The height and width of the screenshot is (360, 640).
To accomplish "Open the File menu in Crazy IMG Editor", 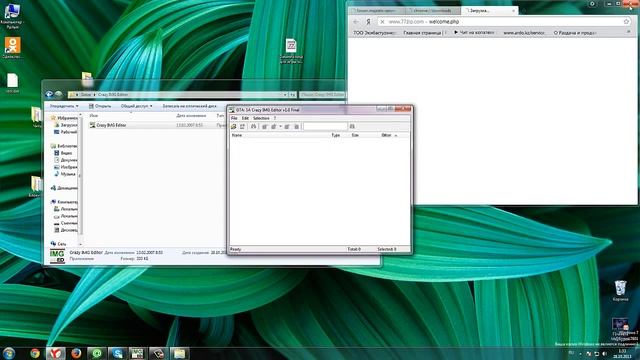I will click(234, 118).
